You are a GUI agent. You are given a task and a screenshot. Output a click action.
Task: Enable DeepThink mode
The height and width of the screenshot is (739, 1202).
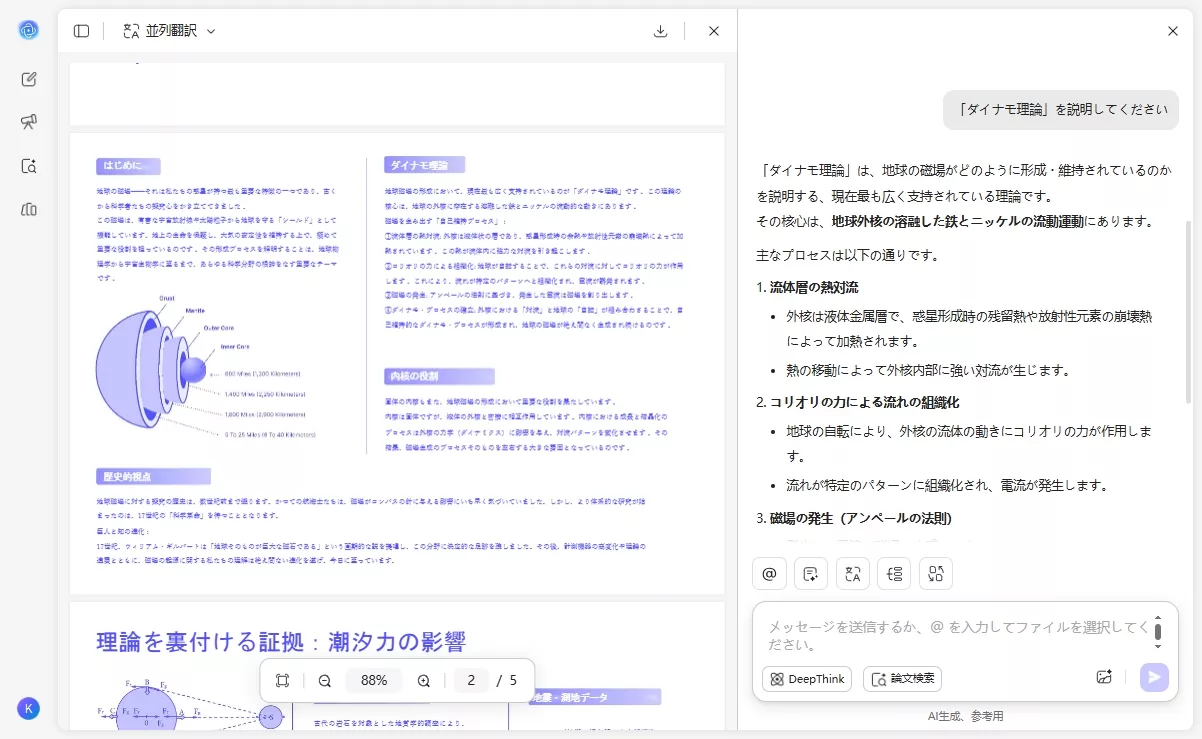[806, 679]
